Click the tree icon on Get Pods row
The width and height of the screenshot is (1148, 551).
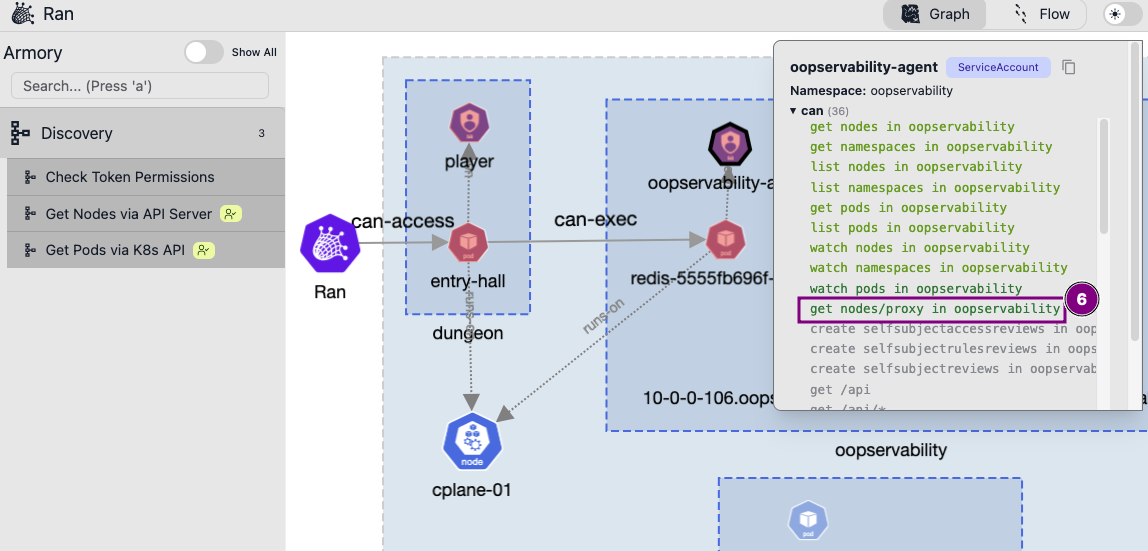30,250
